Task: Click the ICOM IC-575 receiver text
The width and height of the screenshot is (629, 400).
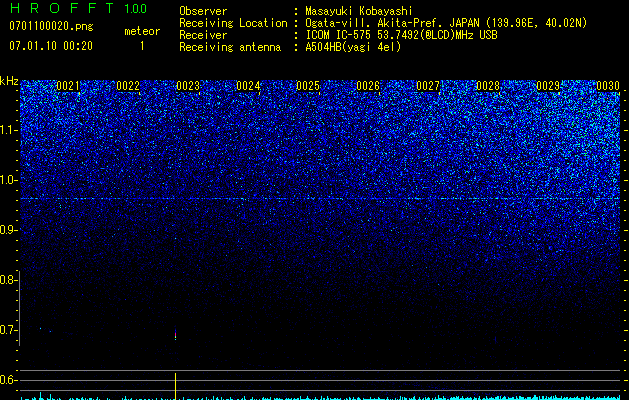Action: pos(401,35)
